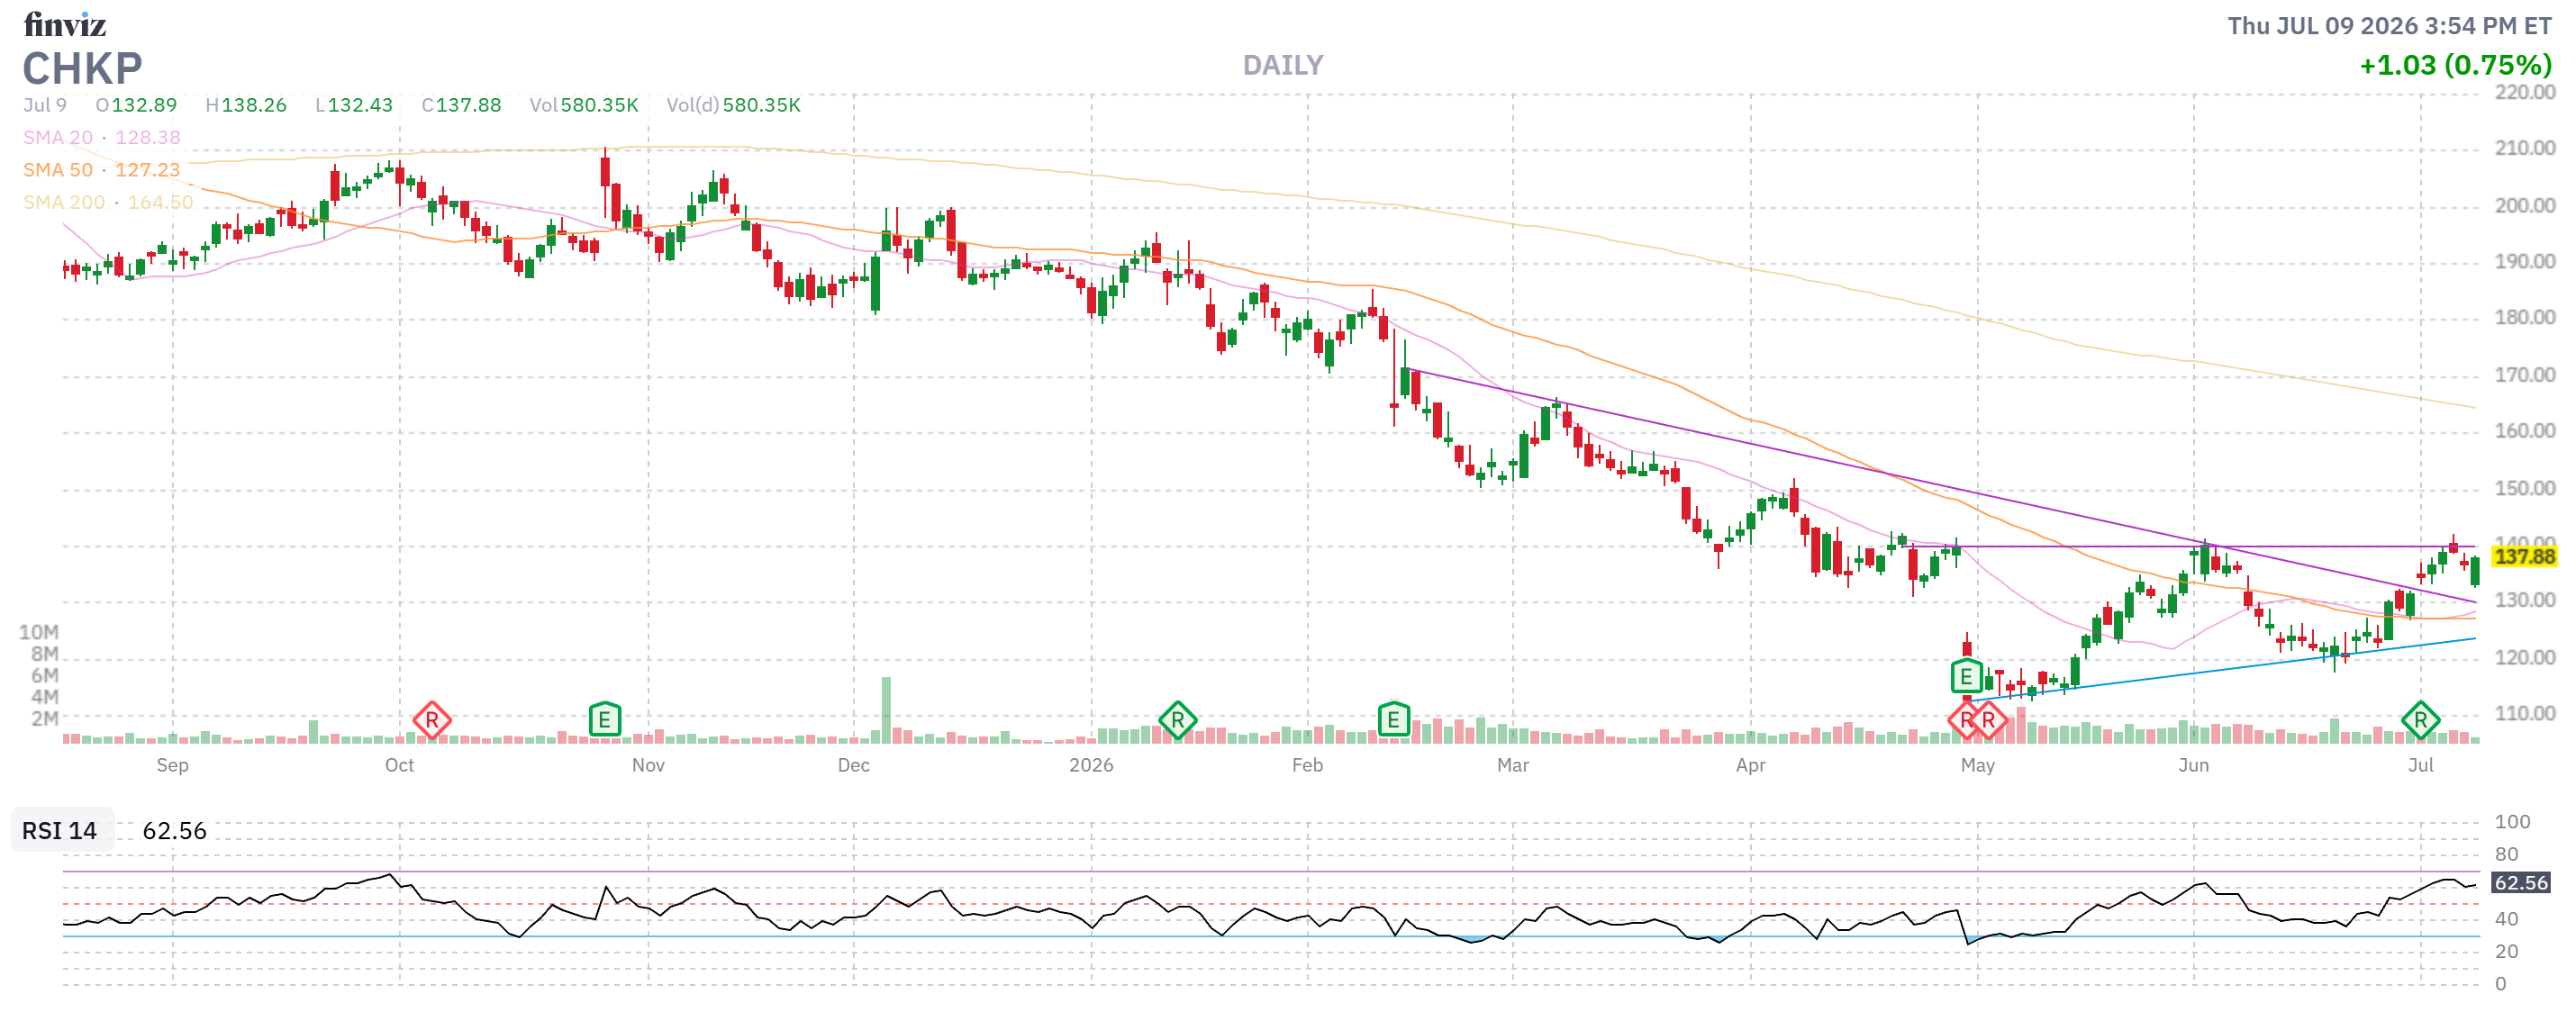Screen dimensions: 2576x1012
Task: Click the green R marker in July
Action: (2420, 719)
